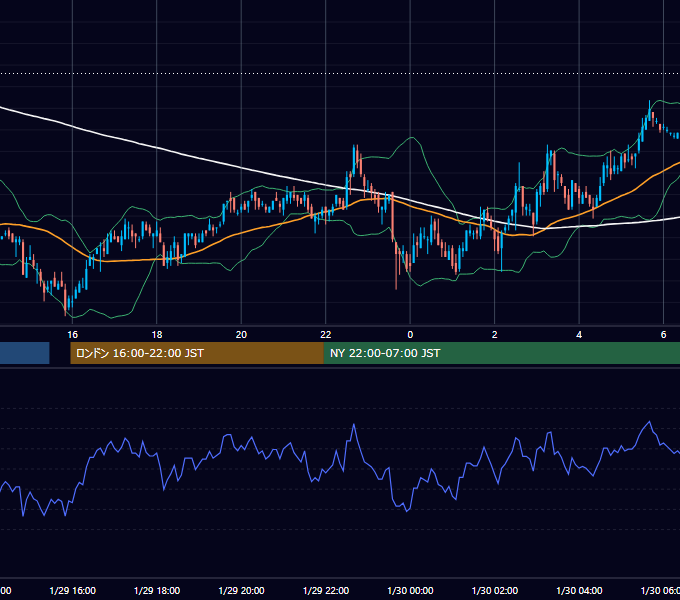Click the 1/29 18:00 time label
This screenshot has width=680, height=600.
point(157,590)
